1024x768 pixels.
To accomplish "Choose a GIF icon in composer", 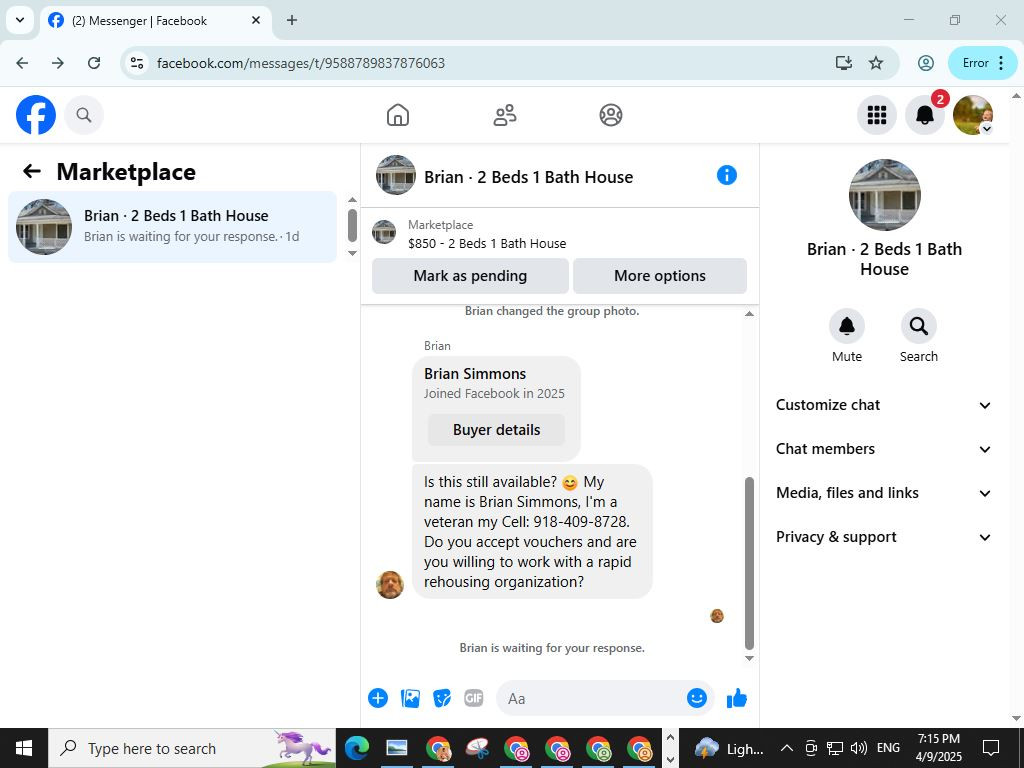I will pos(473,698).
